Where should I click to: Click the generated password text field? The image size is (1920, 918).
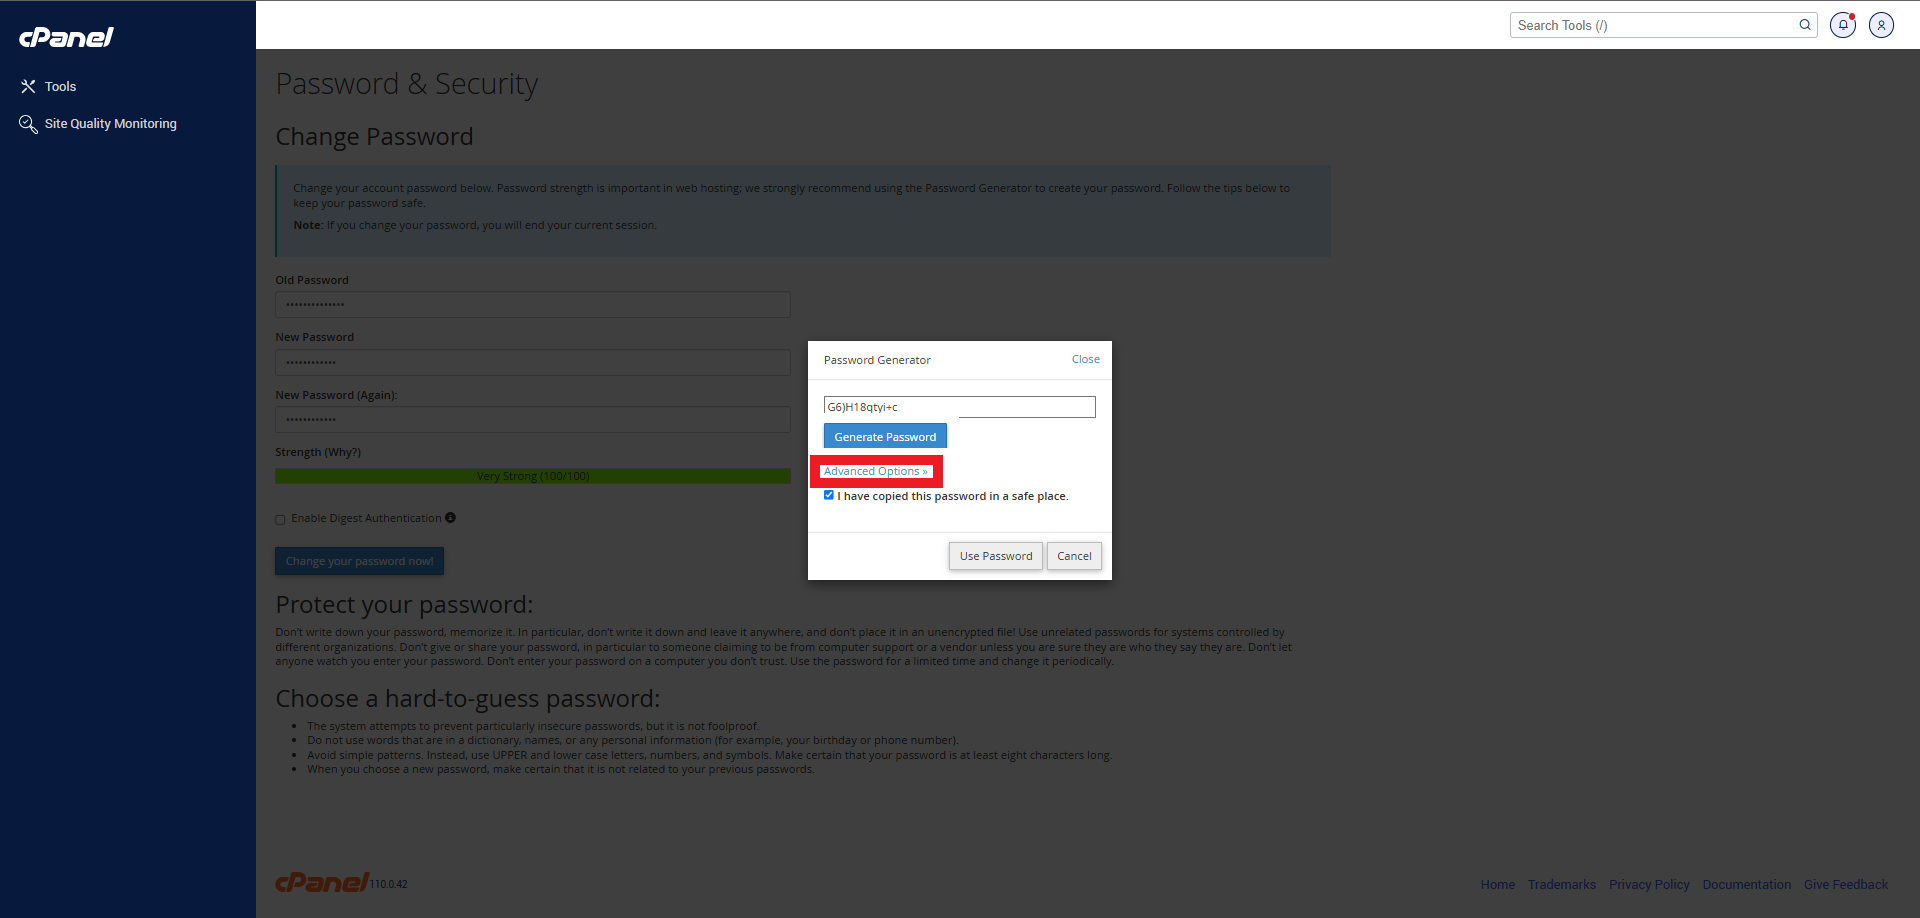(x=959, y=407)
